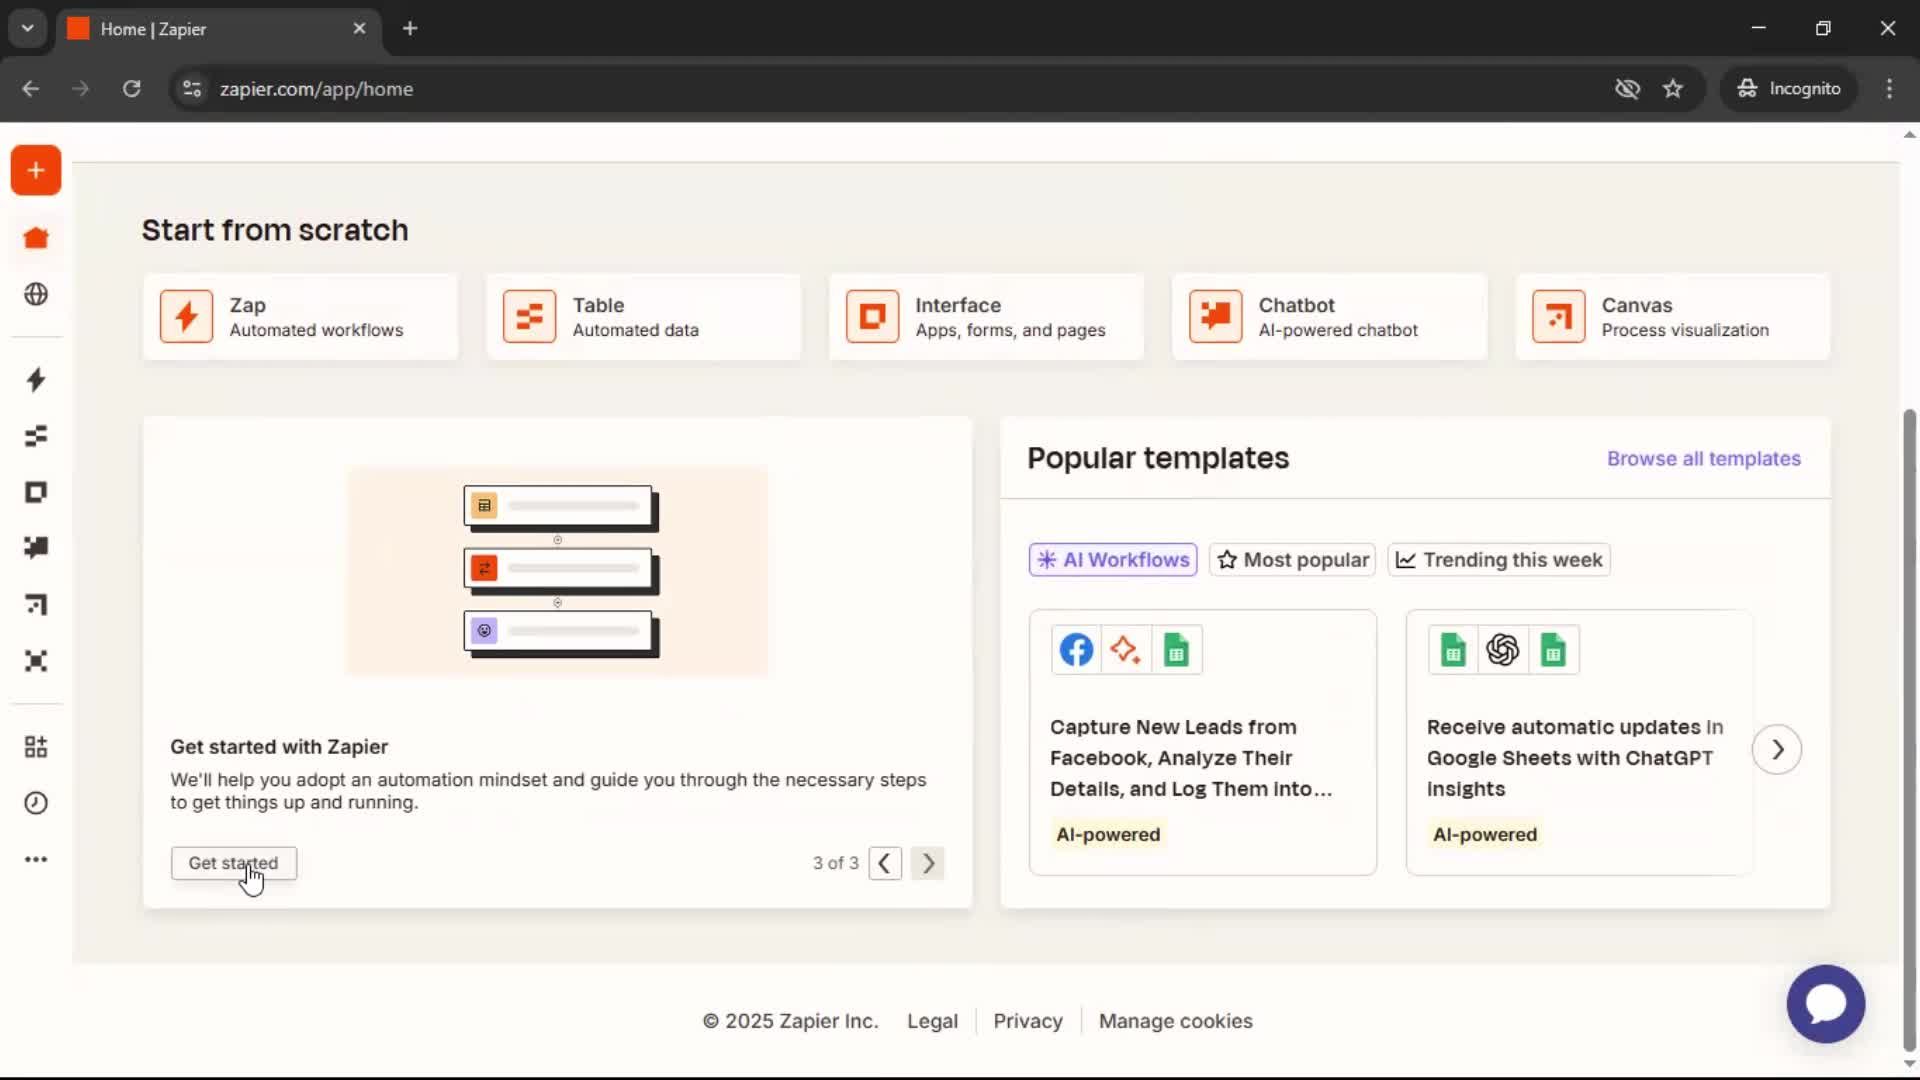The image size is (1920, 1080).
Task: Go to the next onboarding slide
Action: (928, 863)
